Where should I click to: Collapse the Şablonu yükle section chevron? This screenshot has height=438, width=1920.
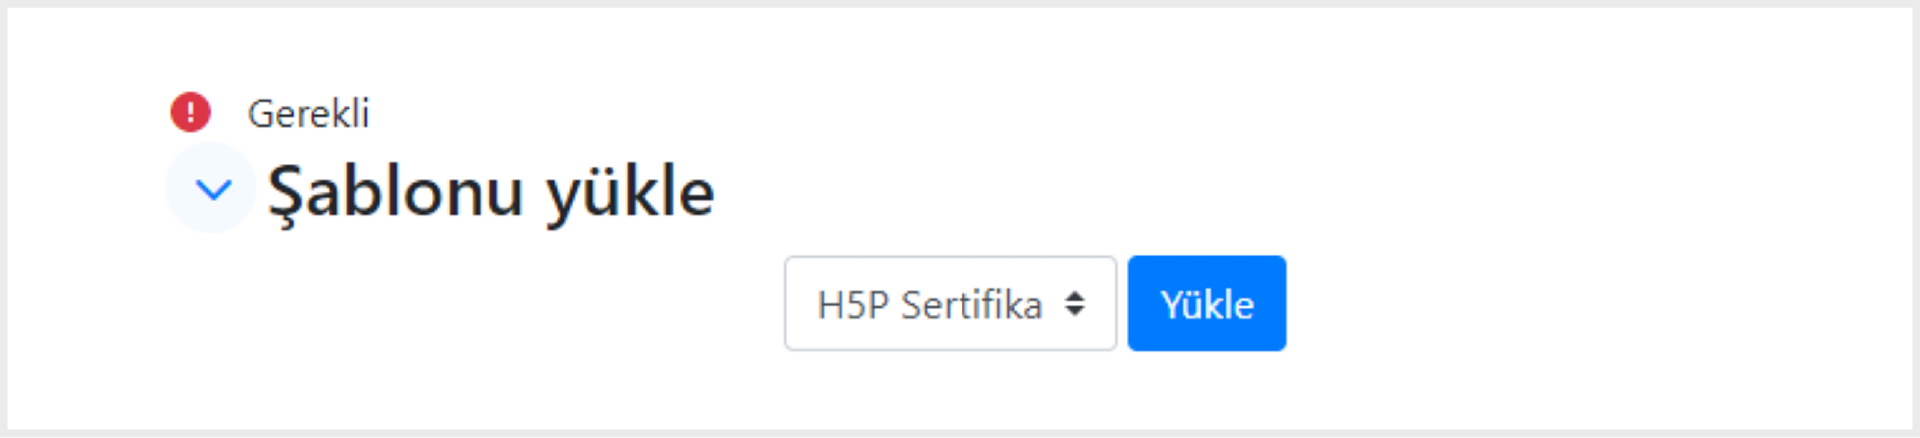pyautogui.click(x=213, y=189)
